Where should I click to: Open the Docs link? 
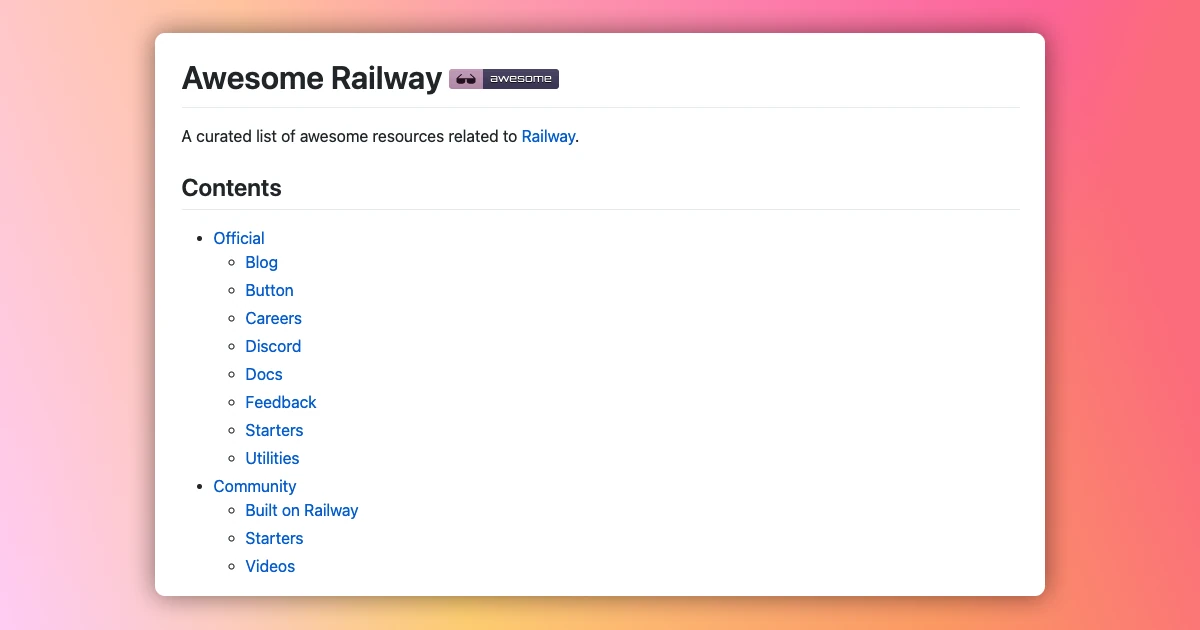264,374
